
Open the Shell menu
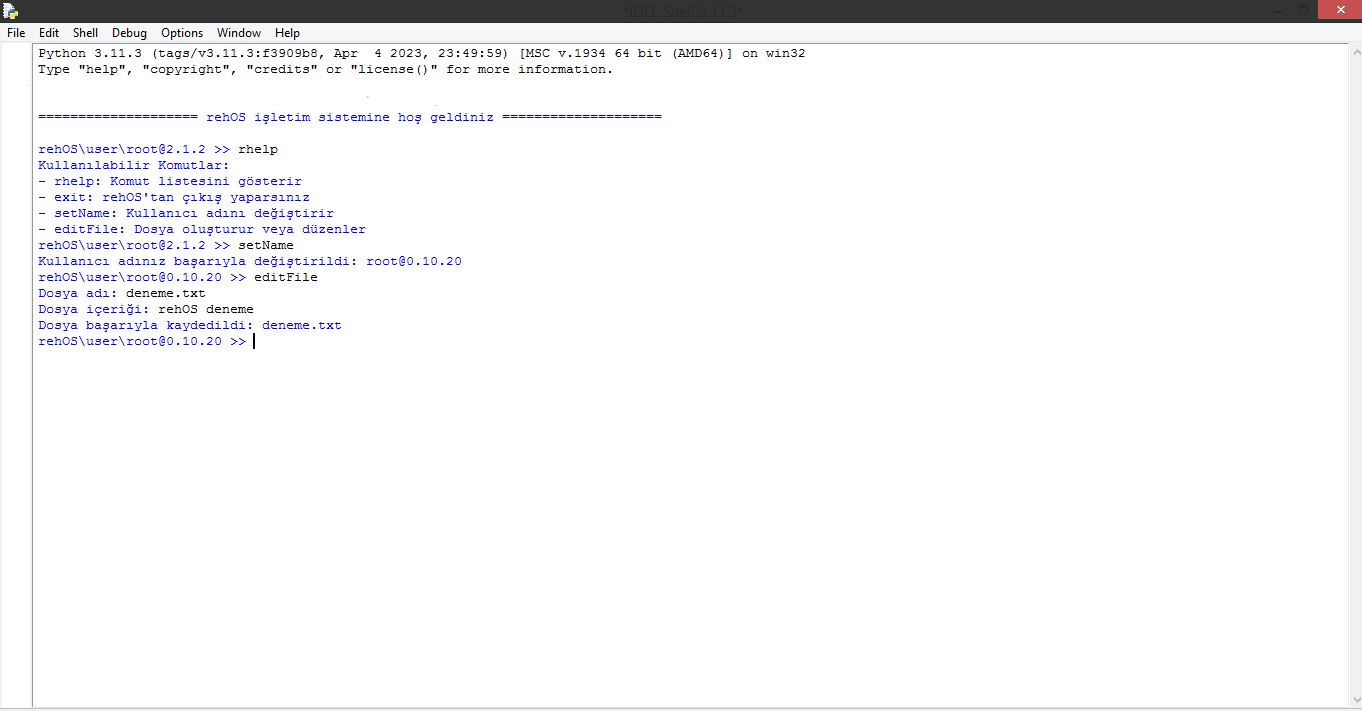coord(86,33)
